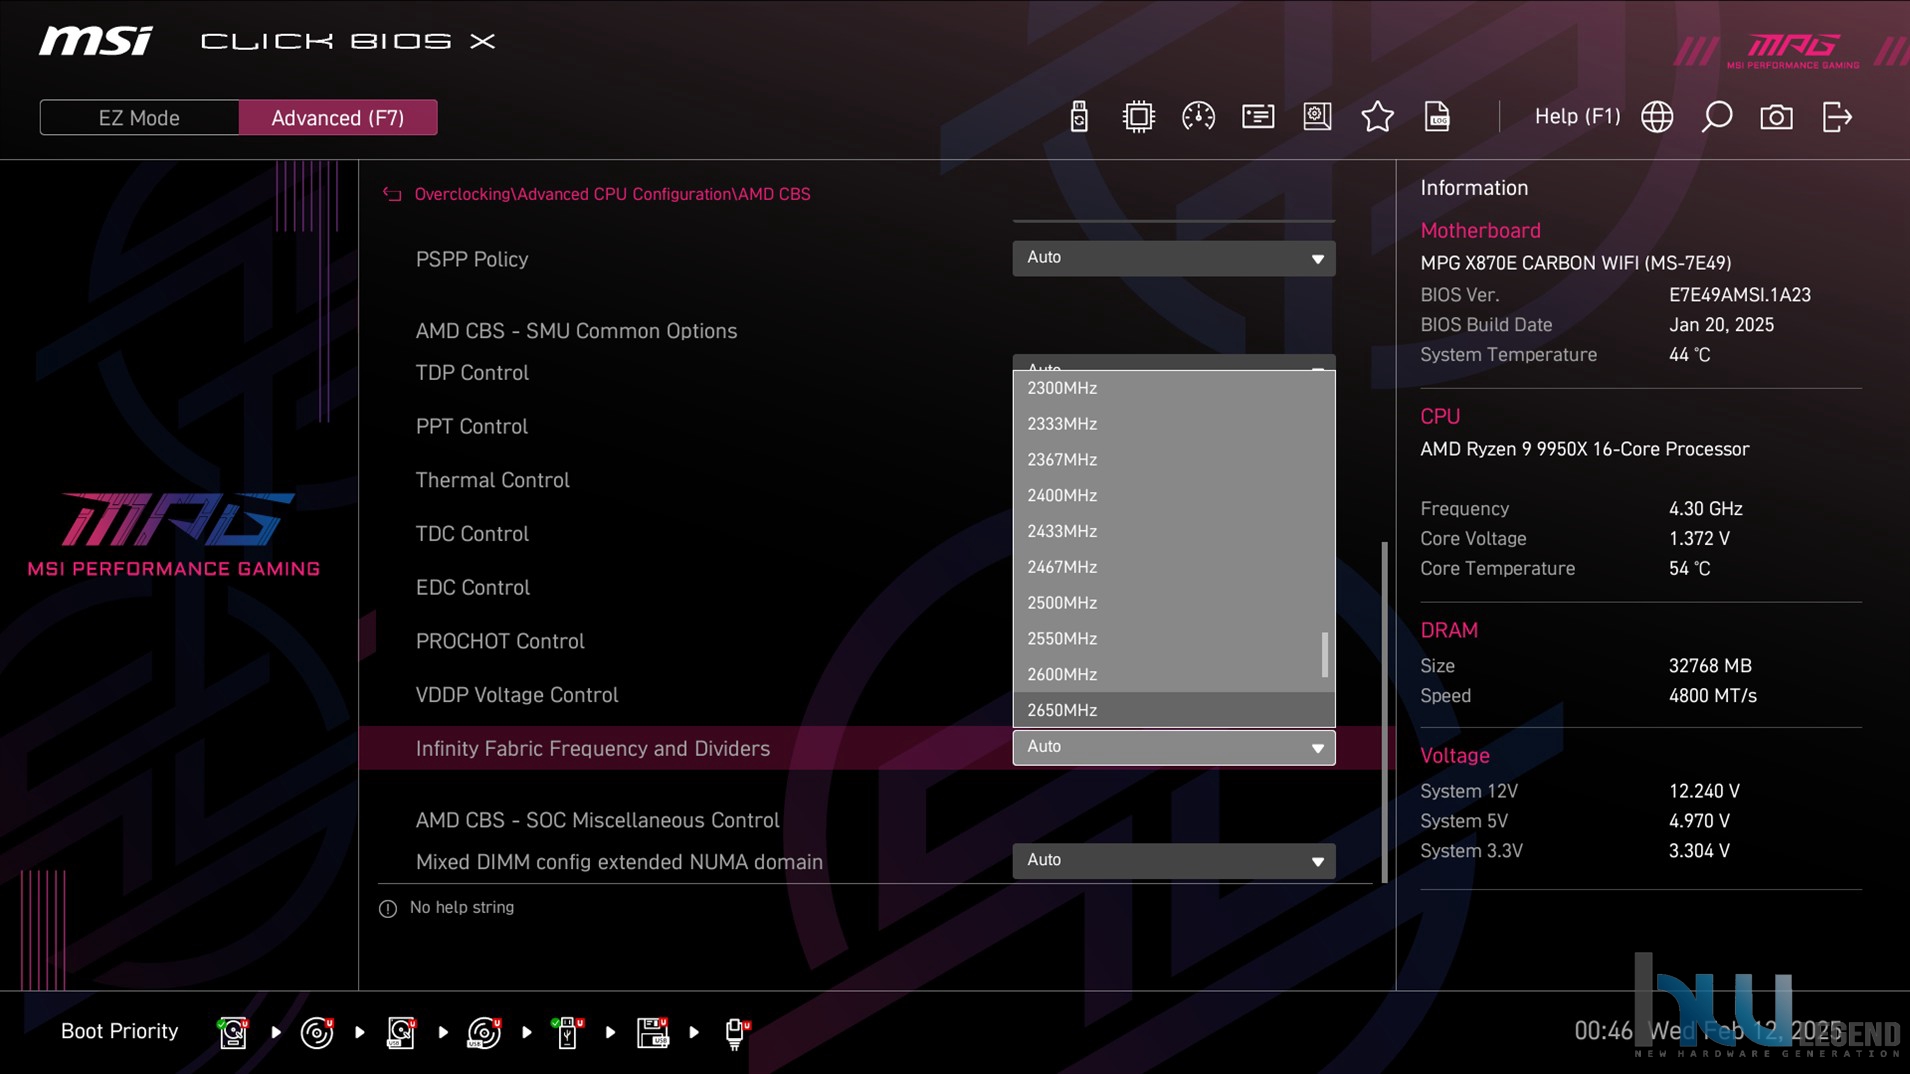Click the frequency list scrollbar thumb
This screenshot has height=1074, width=1910.
click(1325, 655)
